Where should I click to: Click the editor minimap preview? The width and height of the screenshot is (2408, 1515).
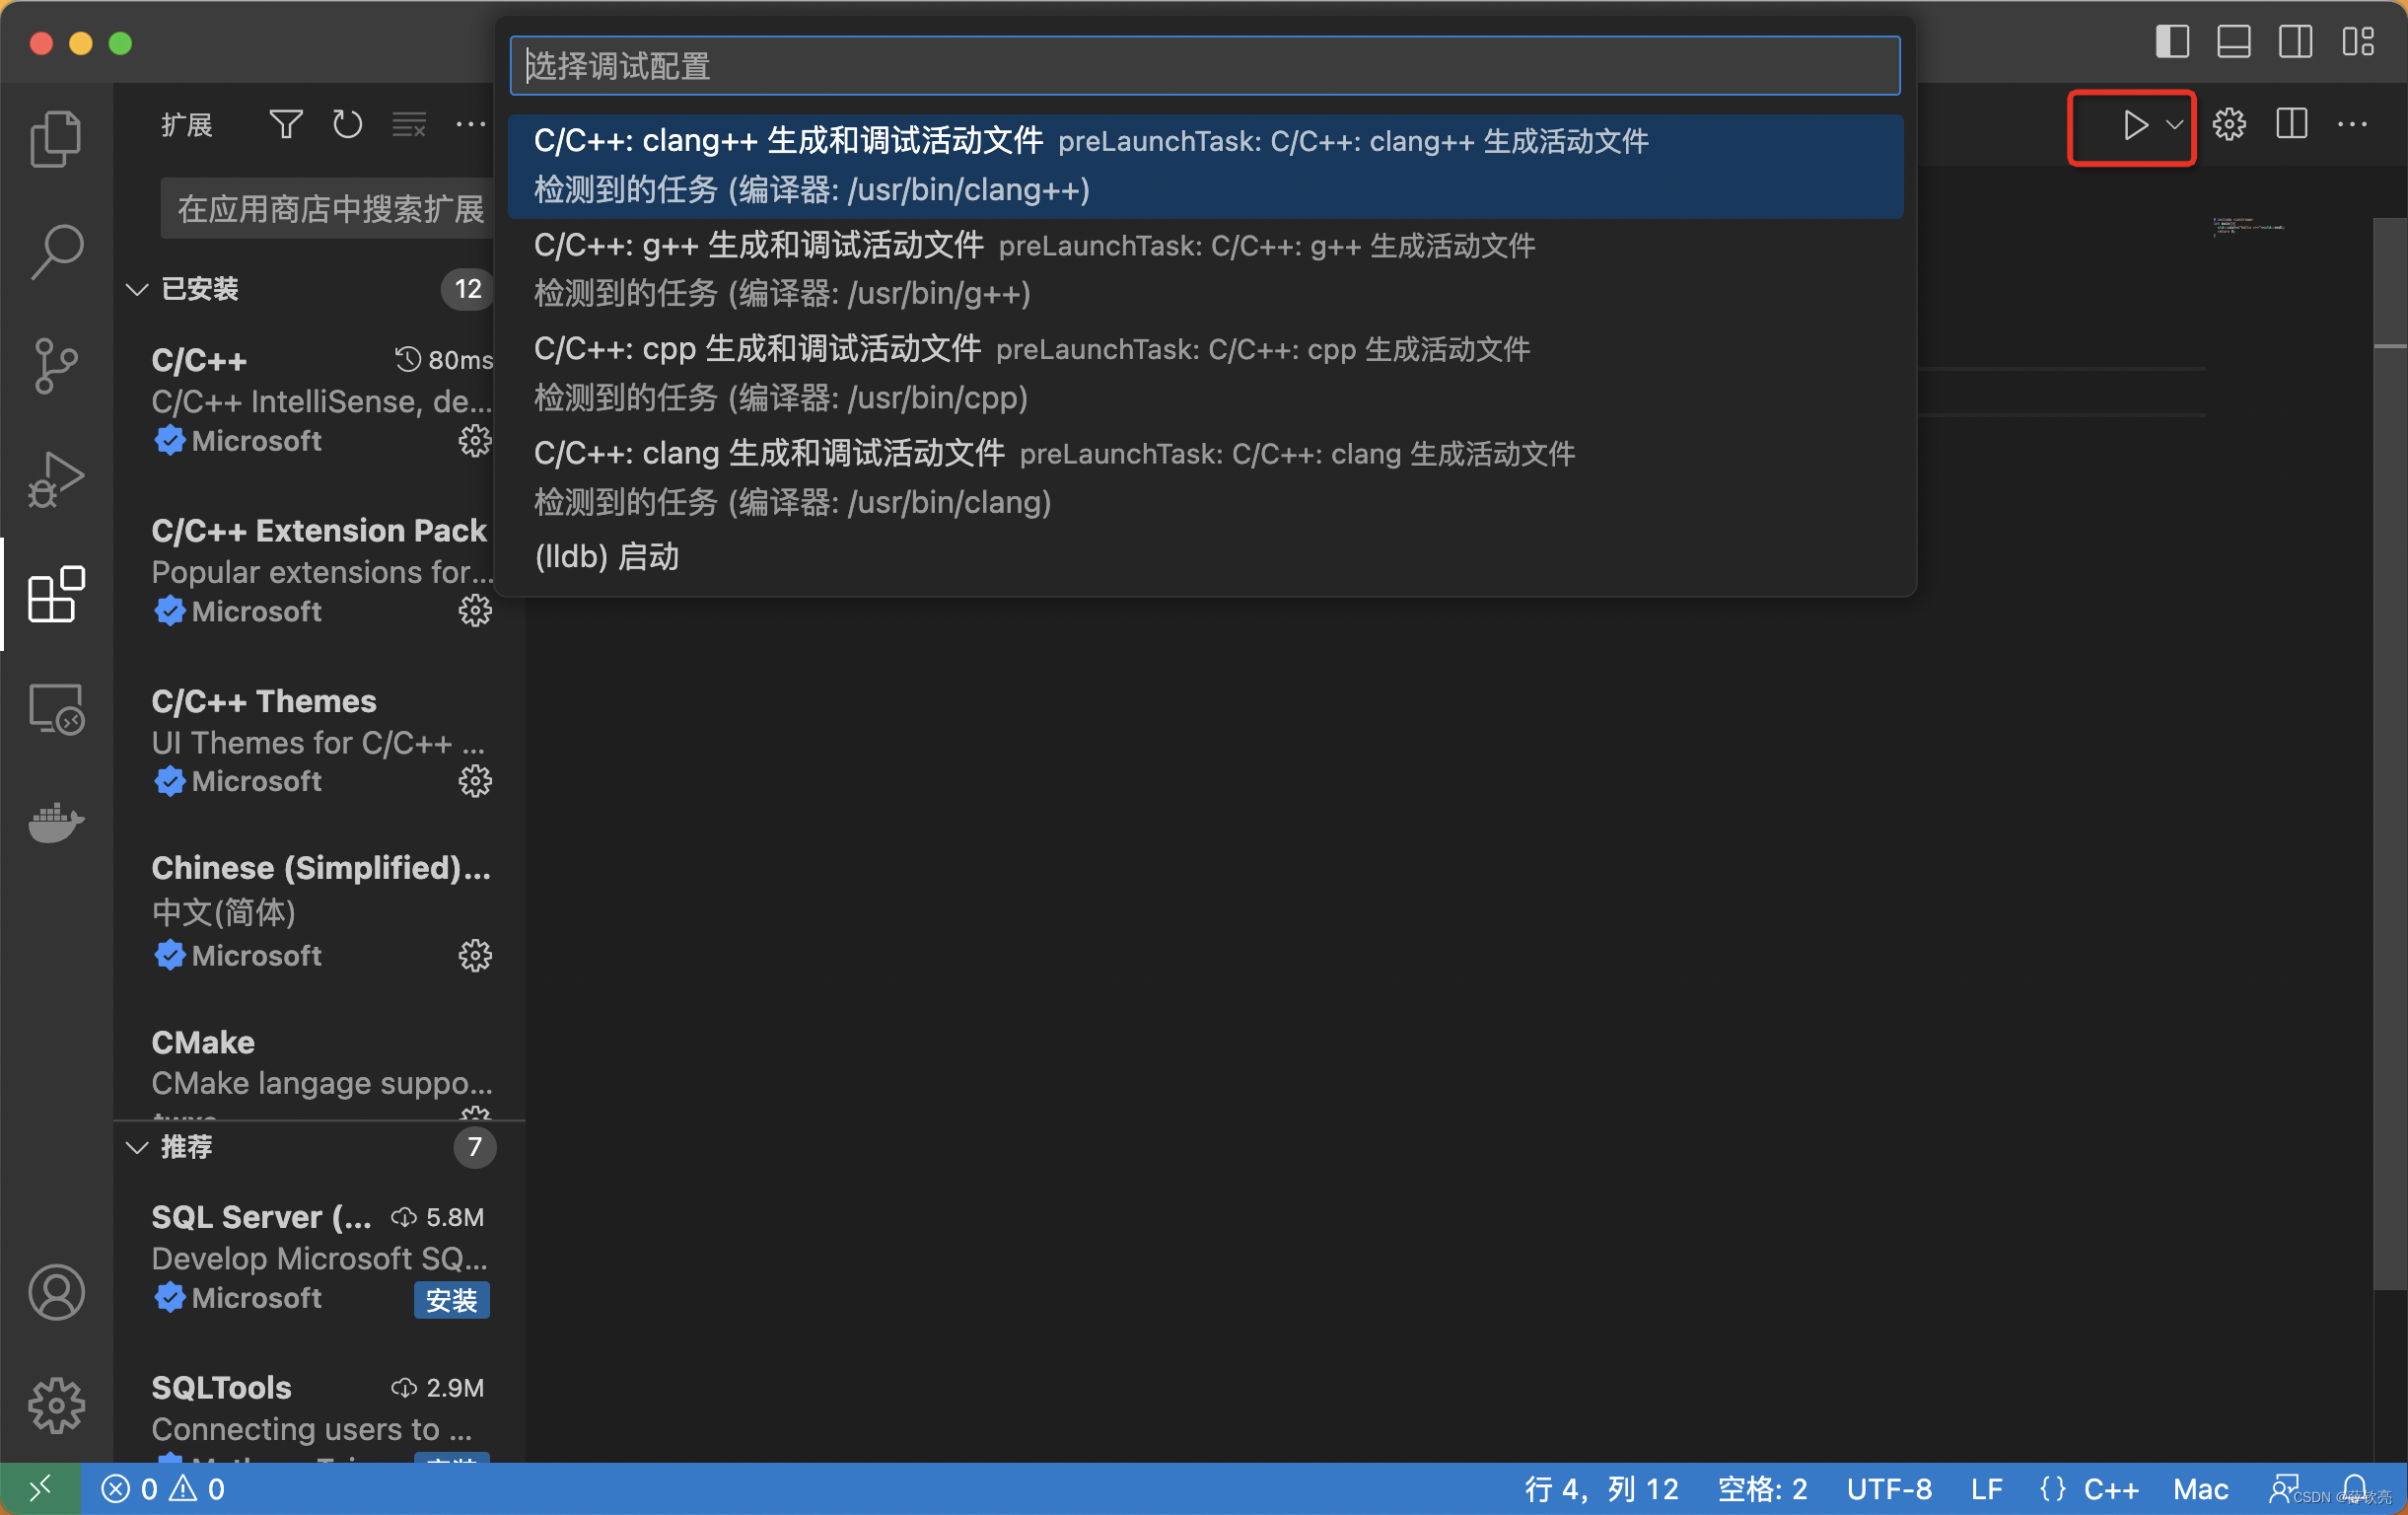[x=2248, y=226]
